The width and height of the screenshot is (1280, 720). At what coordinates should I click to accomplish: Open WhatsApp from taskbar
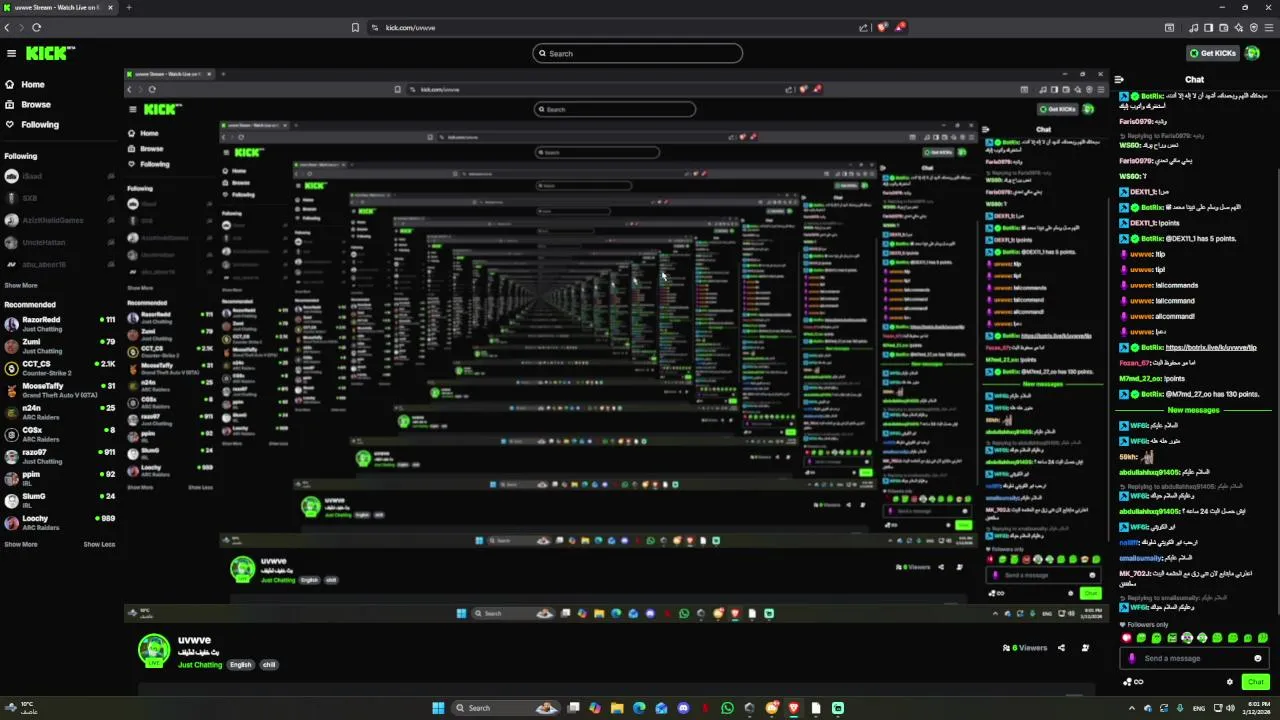(728, 708)
